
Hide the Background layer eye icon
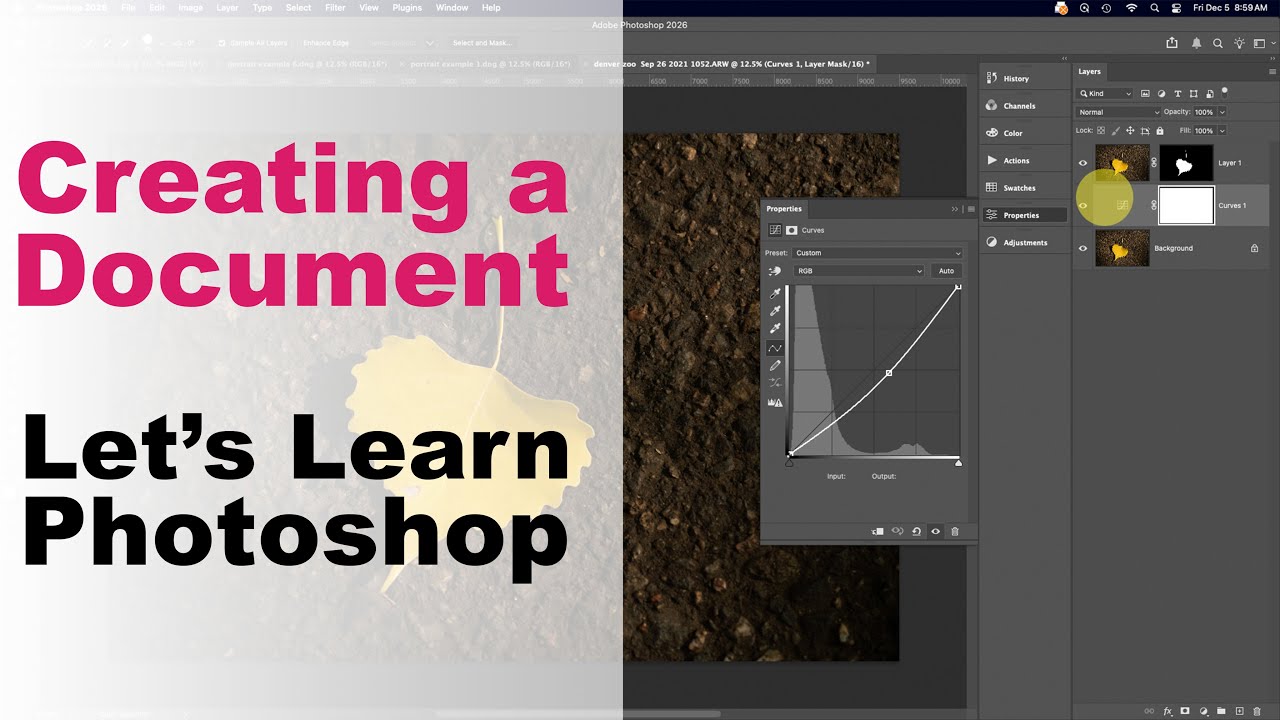pyautogui.click(x=1083, y=248)
